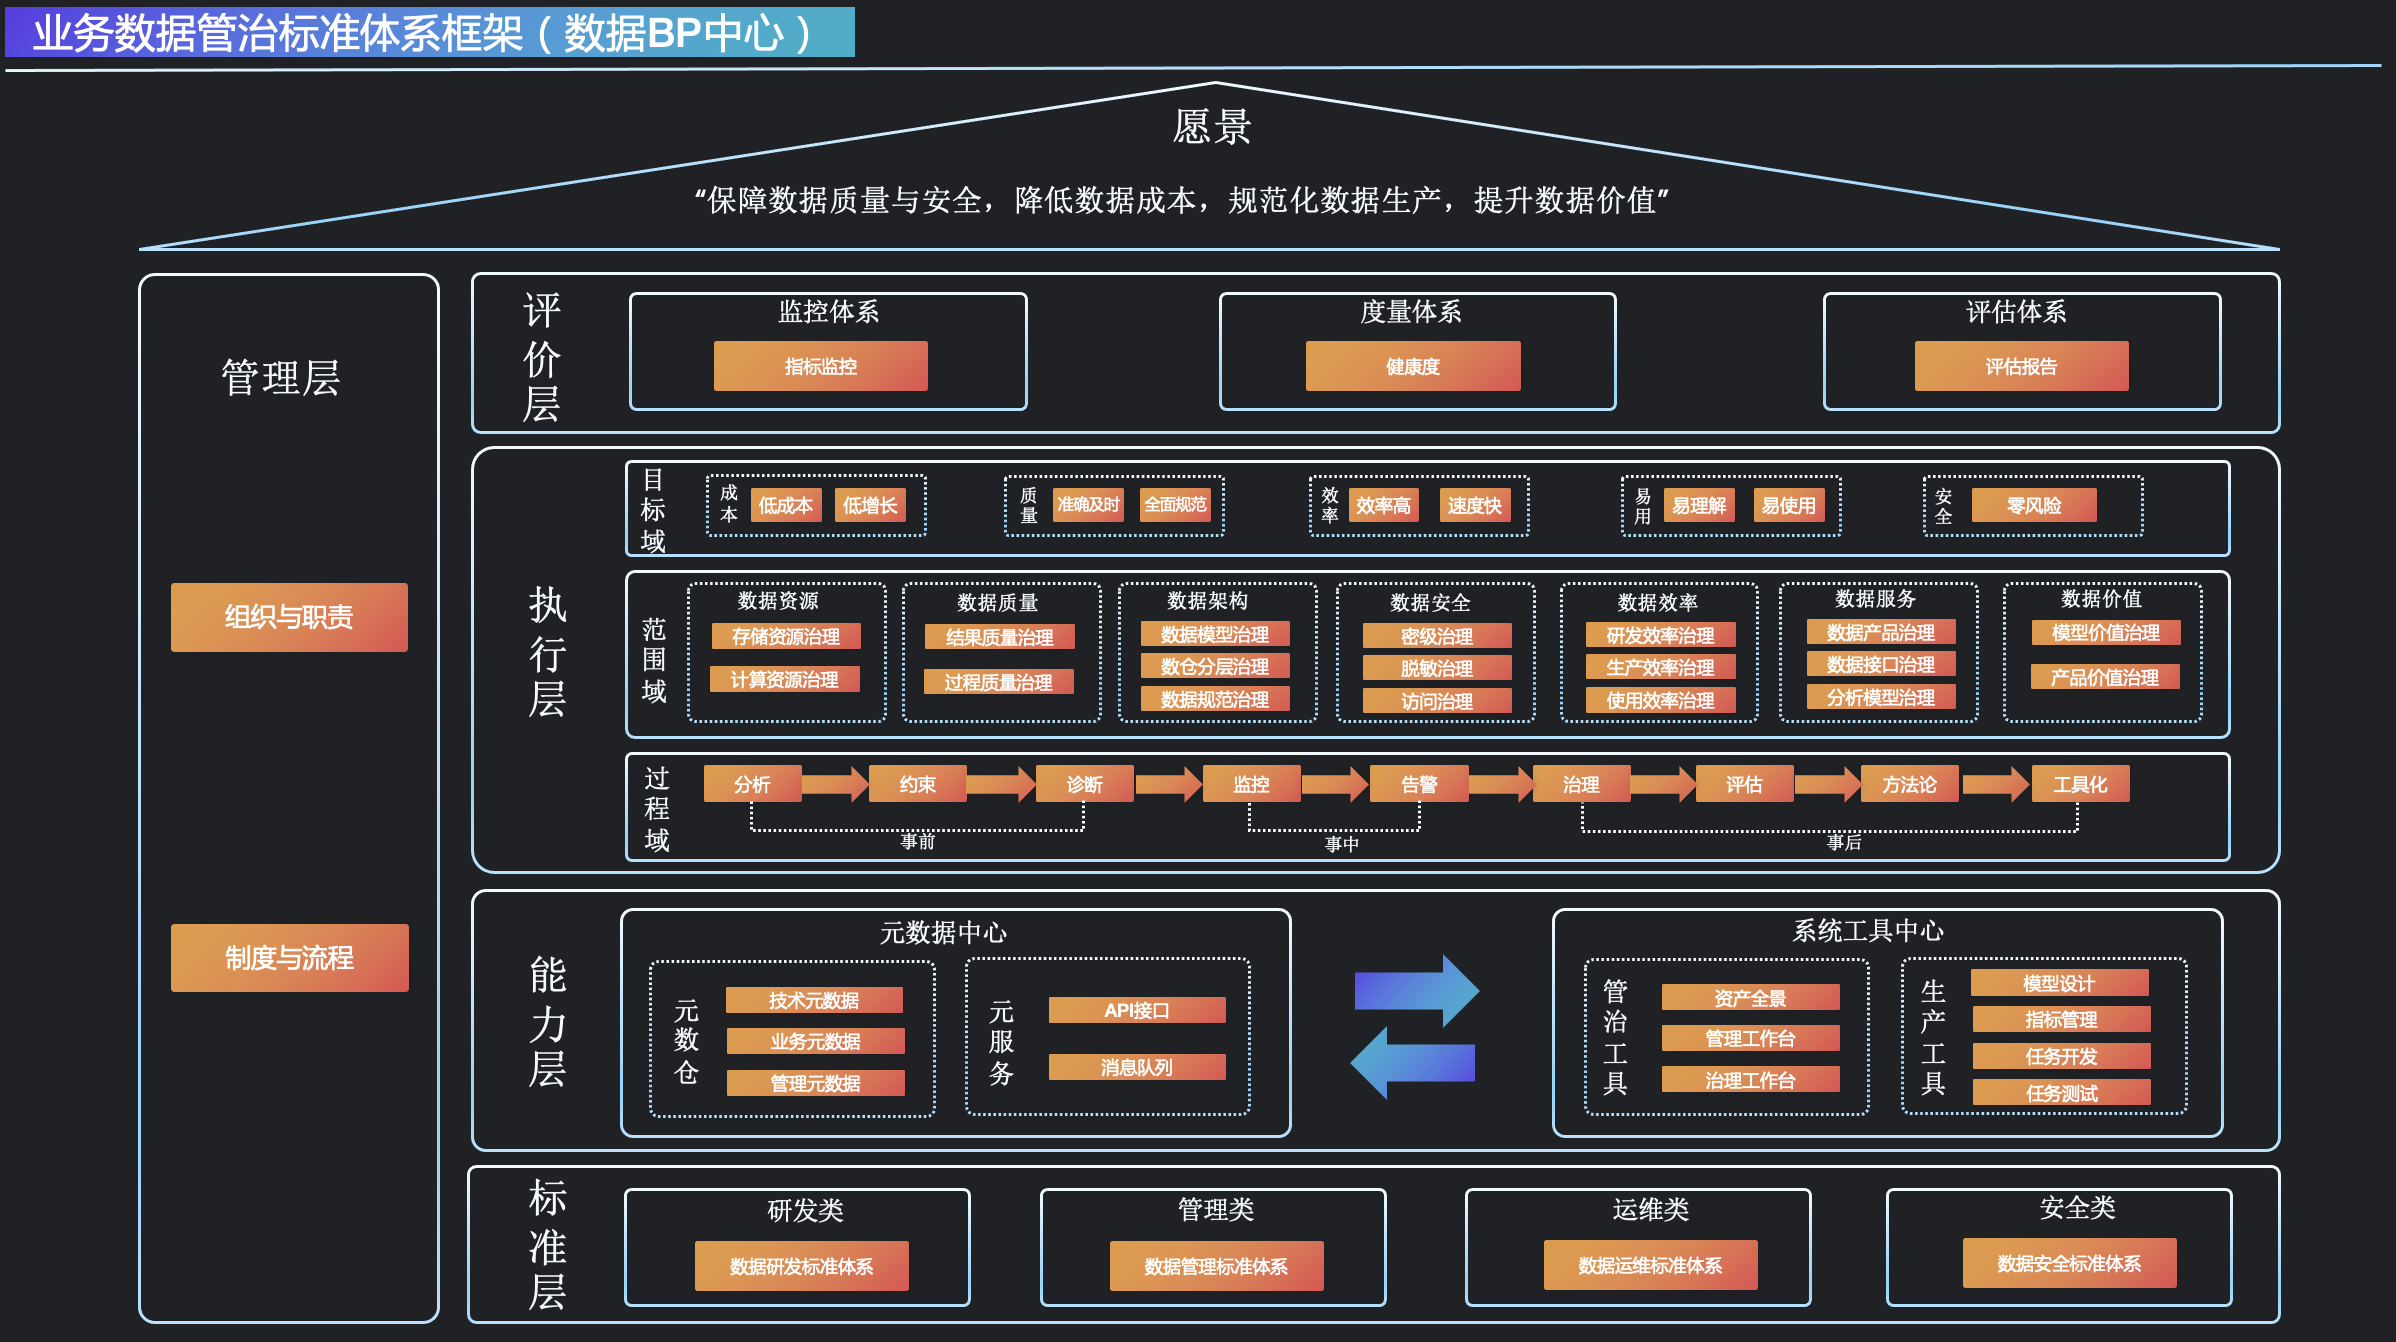2396x1342 pixels.
Task: Click arrow between 方法论 and 工具化
Action: 1995,784
